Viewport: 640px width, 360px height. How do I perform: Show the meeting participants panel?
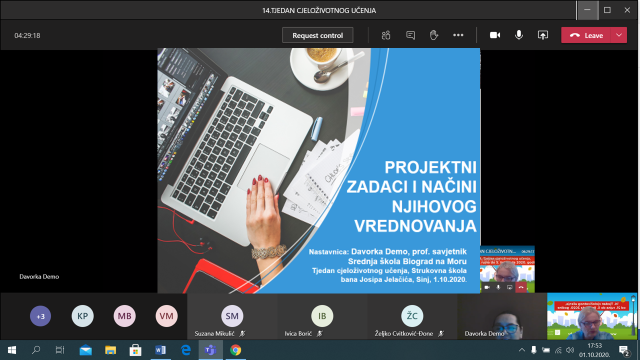[x=386, y=35]
